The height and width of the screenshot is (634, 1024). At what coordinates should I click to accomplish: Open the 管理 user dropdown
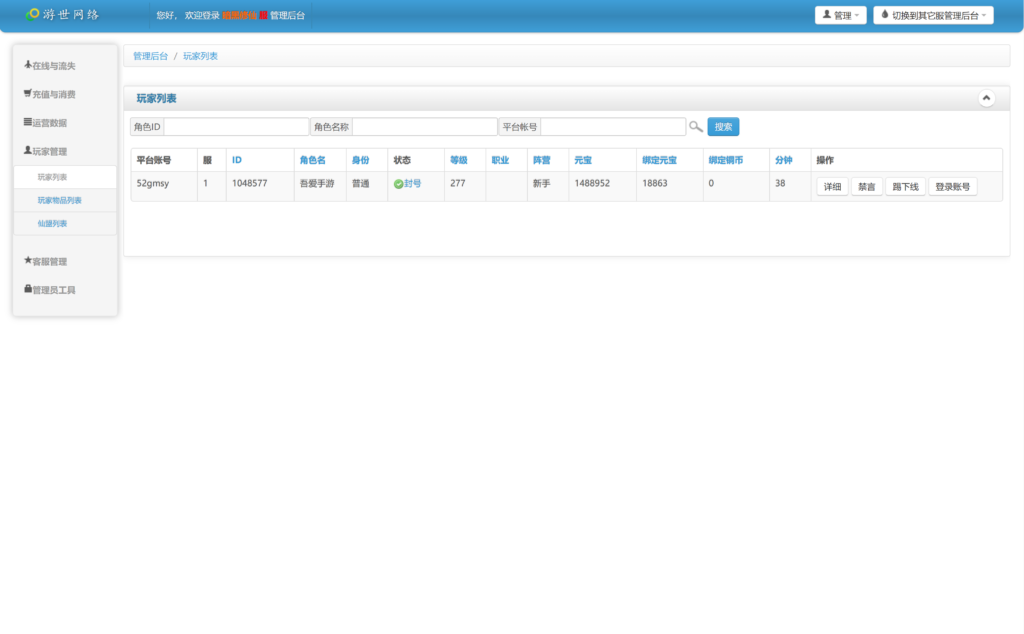point(841,16)
